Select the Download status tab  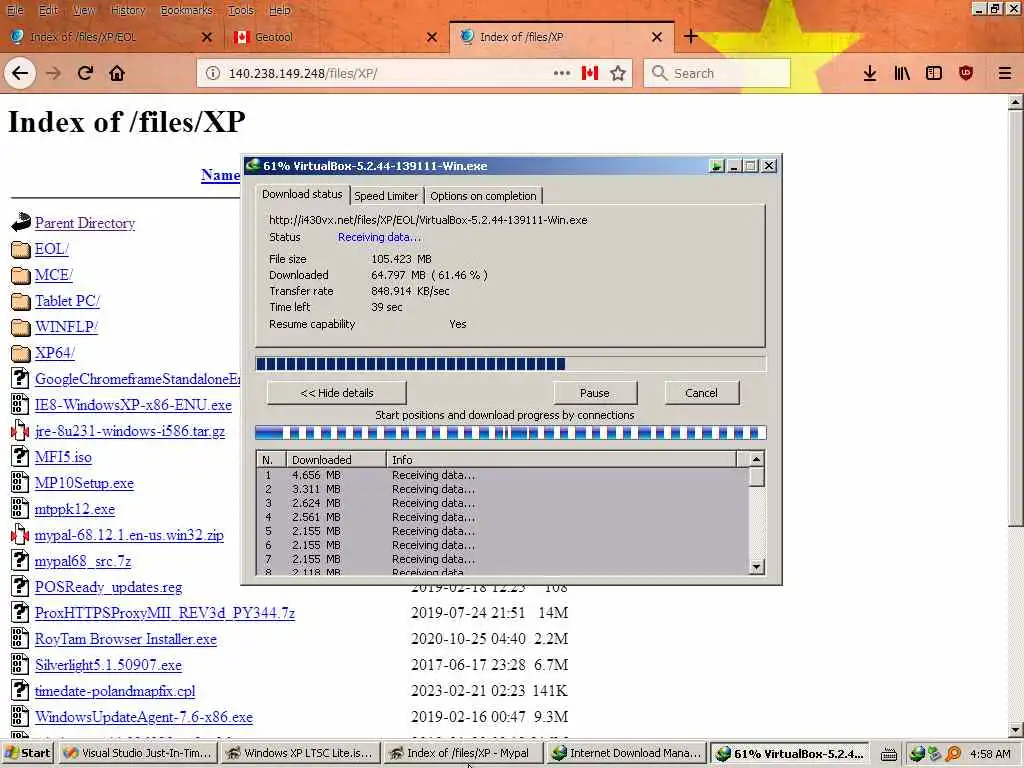(x=302, y=194)
